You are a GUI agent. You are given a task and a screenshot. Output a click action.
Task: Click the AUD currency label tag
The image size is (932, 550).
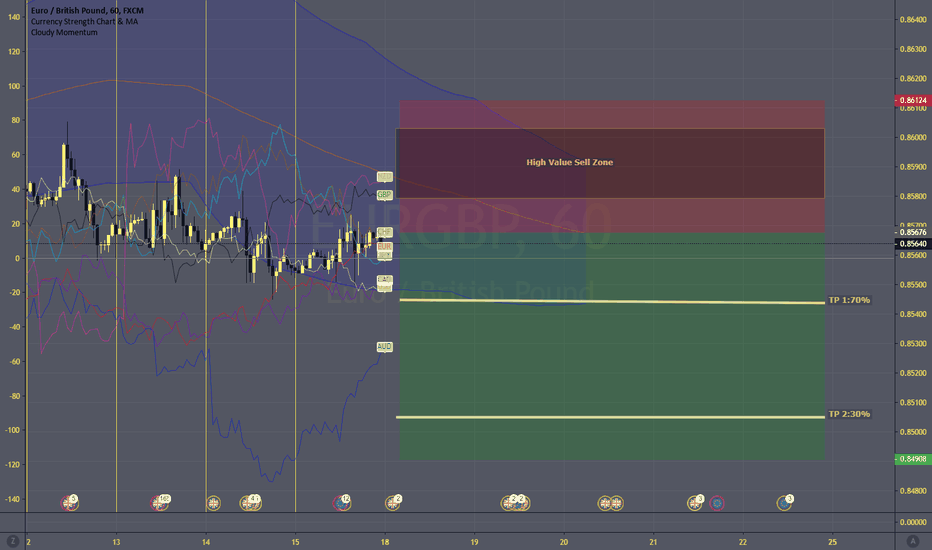(x=384, y=347)
